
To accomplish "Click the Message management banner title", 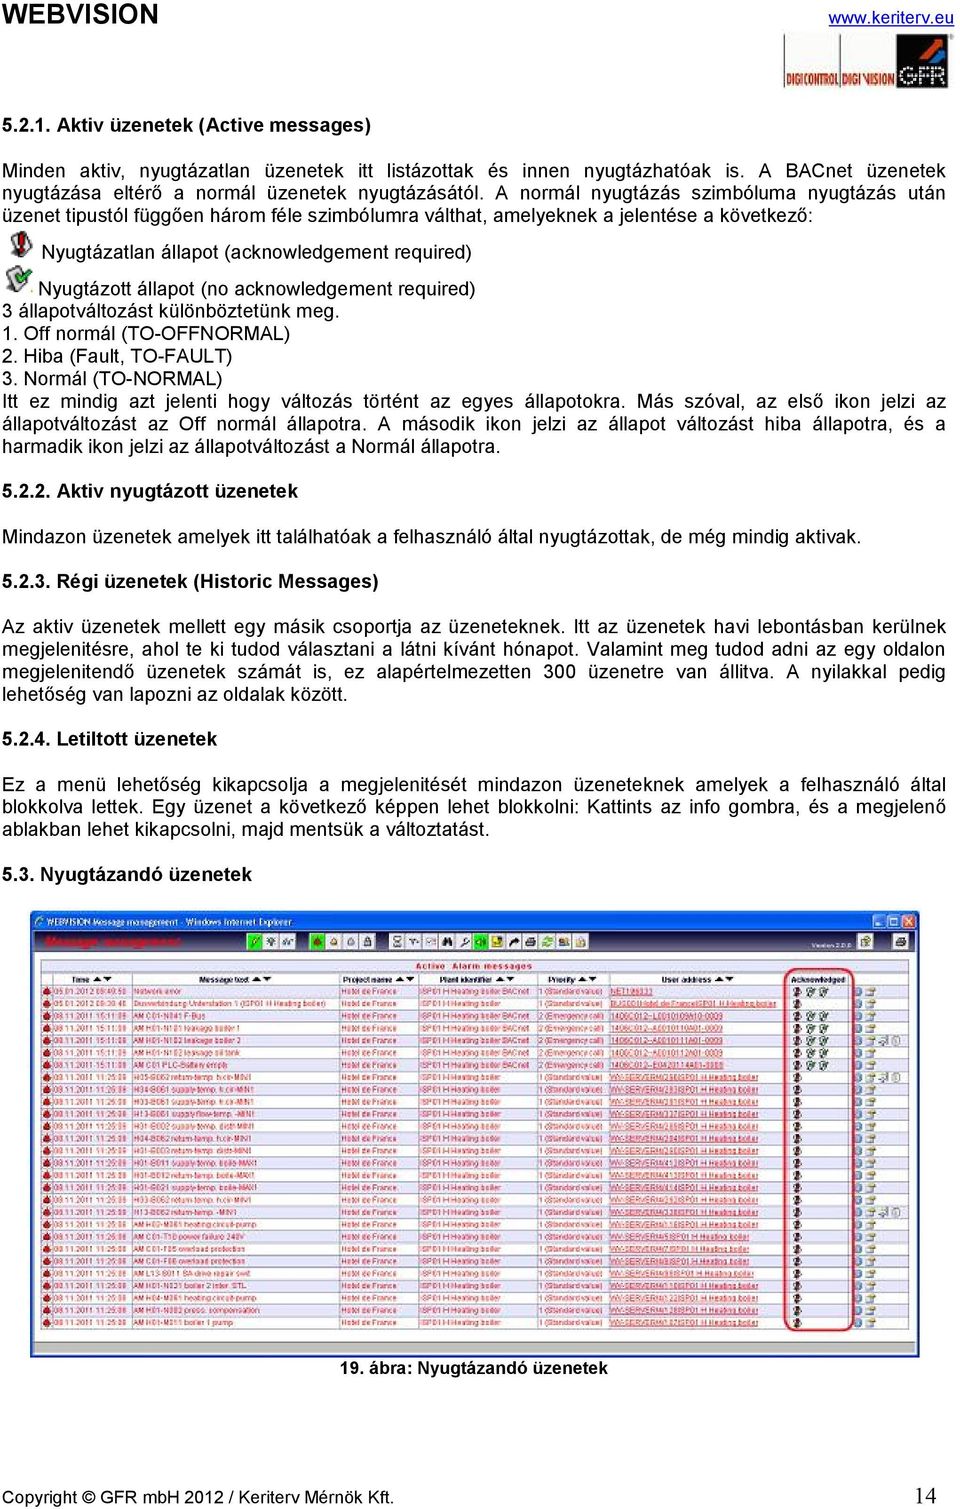I will point(114,942).
